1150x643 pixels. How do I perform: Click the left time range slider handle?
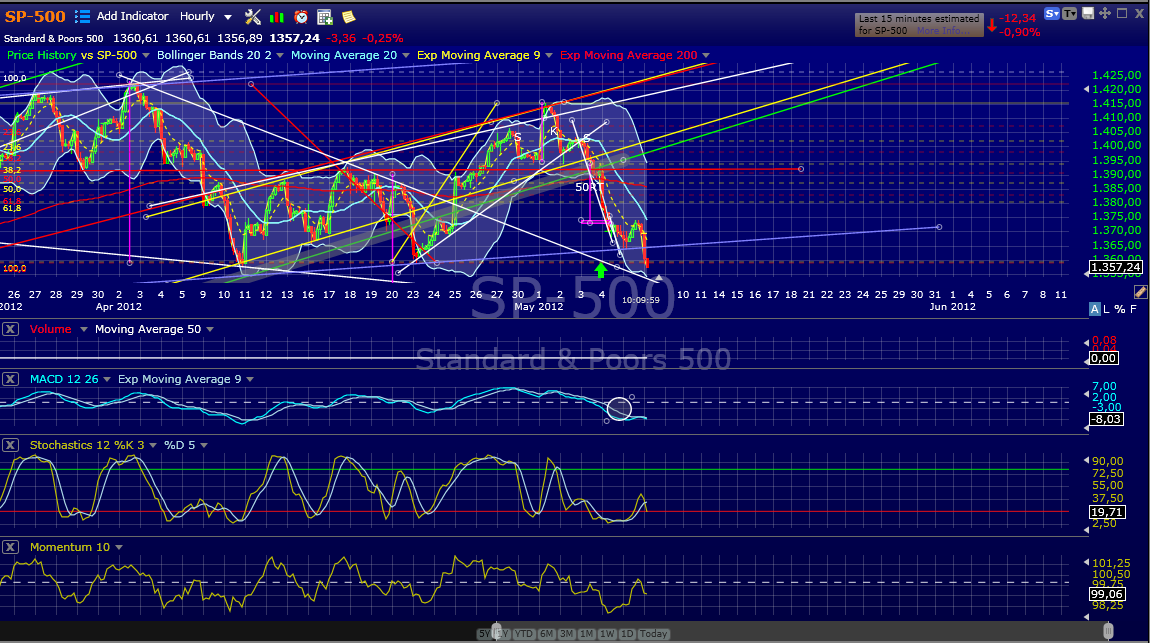497,631
